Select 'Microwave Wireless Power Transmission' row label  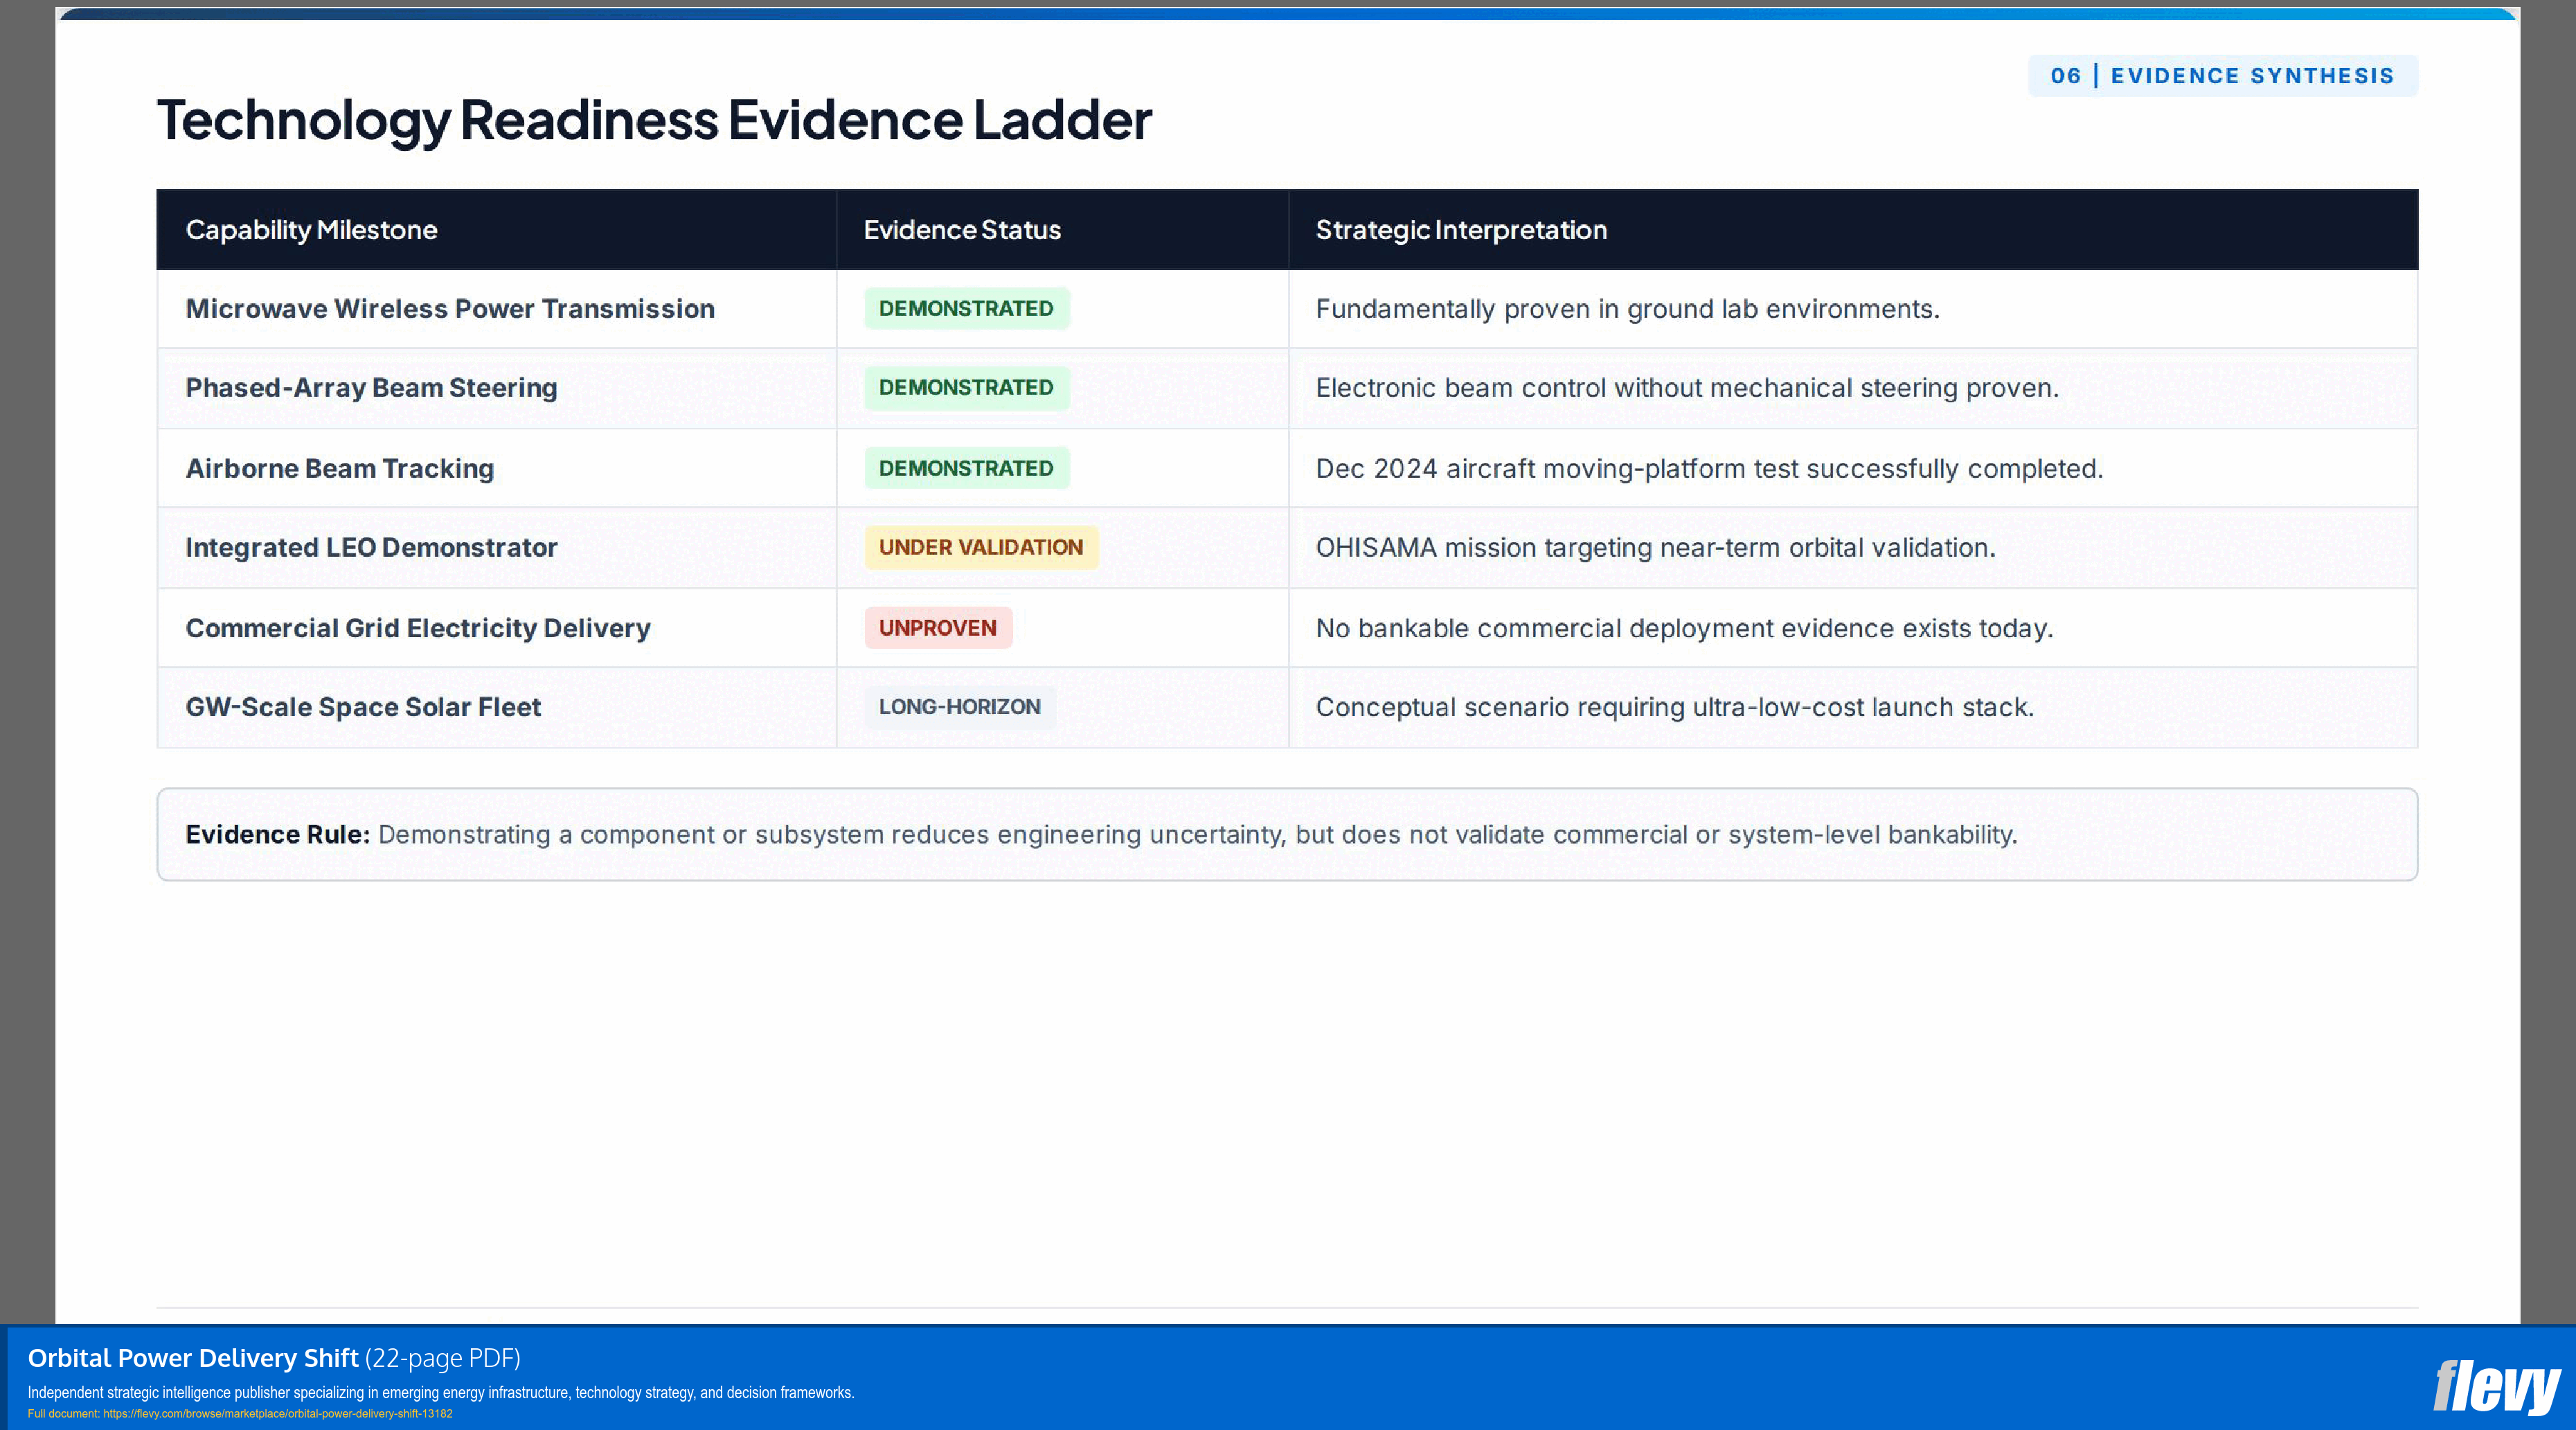coord(450,309)
